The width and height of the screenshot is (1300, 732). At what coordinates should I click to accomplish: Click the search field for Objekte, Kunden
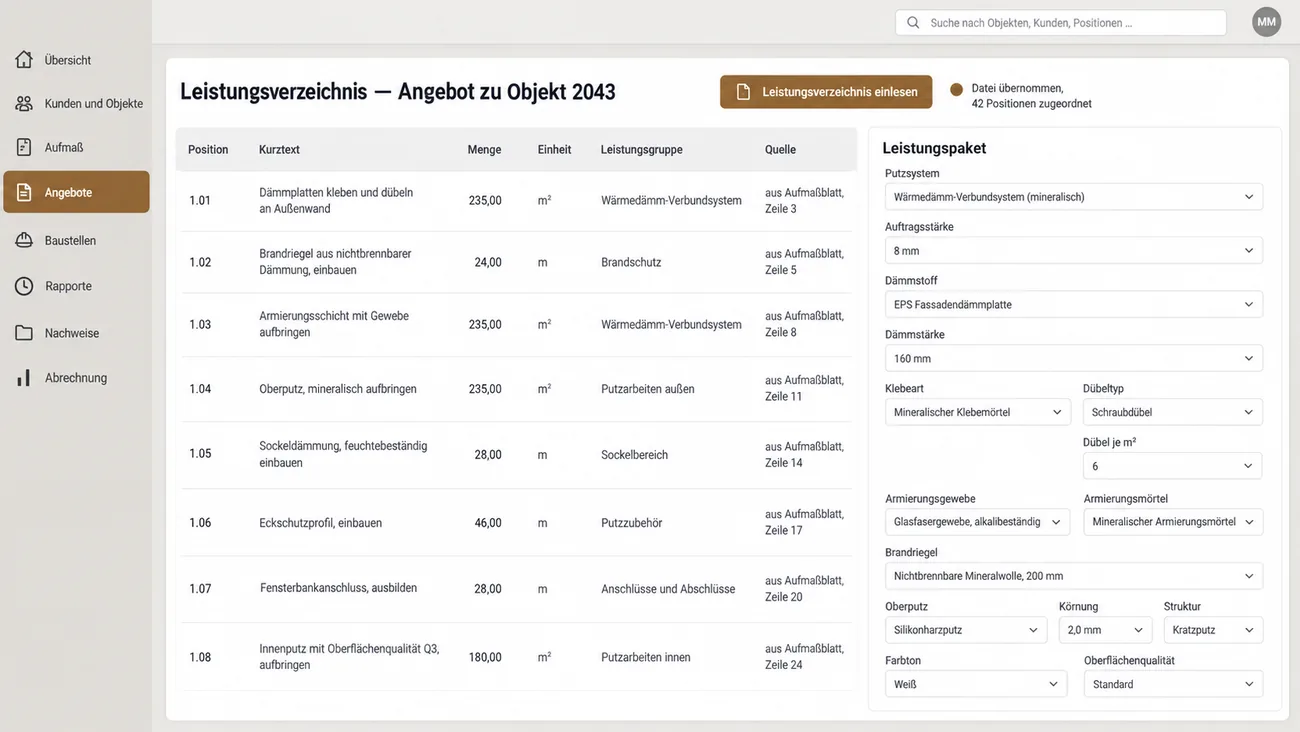tap(1061, 22)
